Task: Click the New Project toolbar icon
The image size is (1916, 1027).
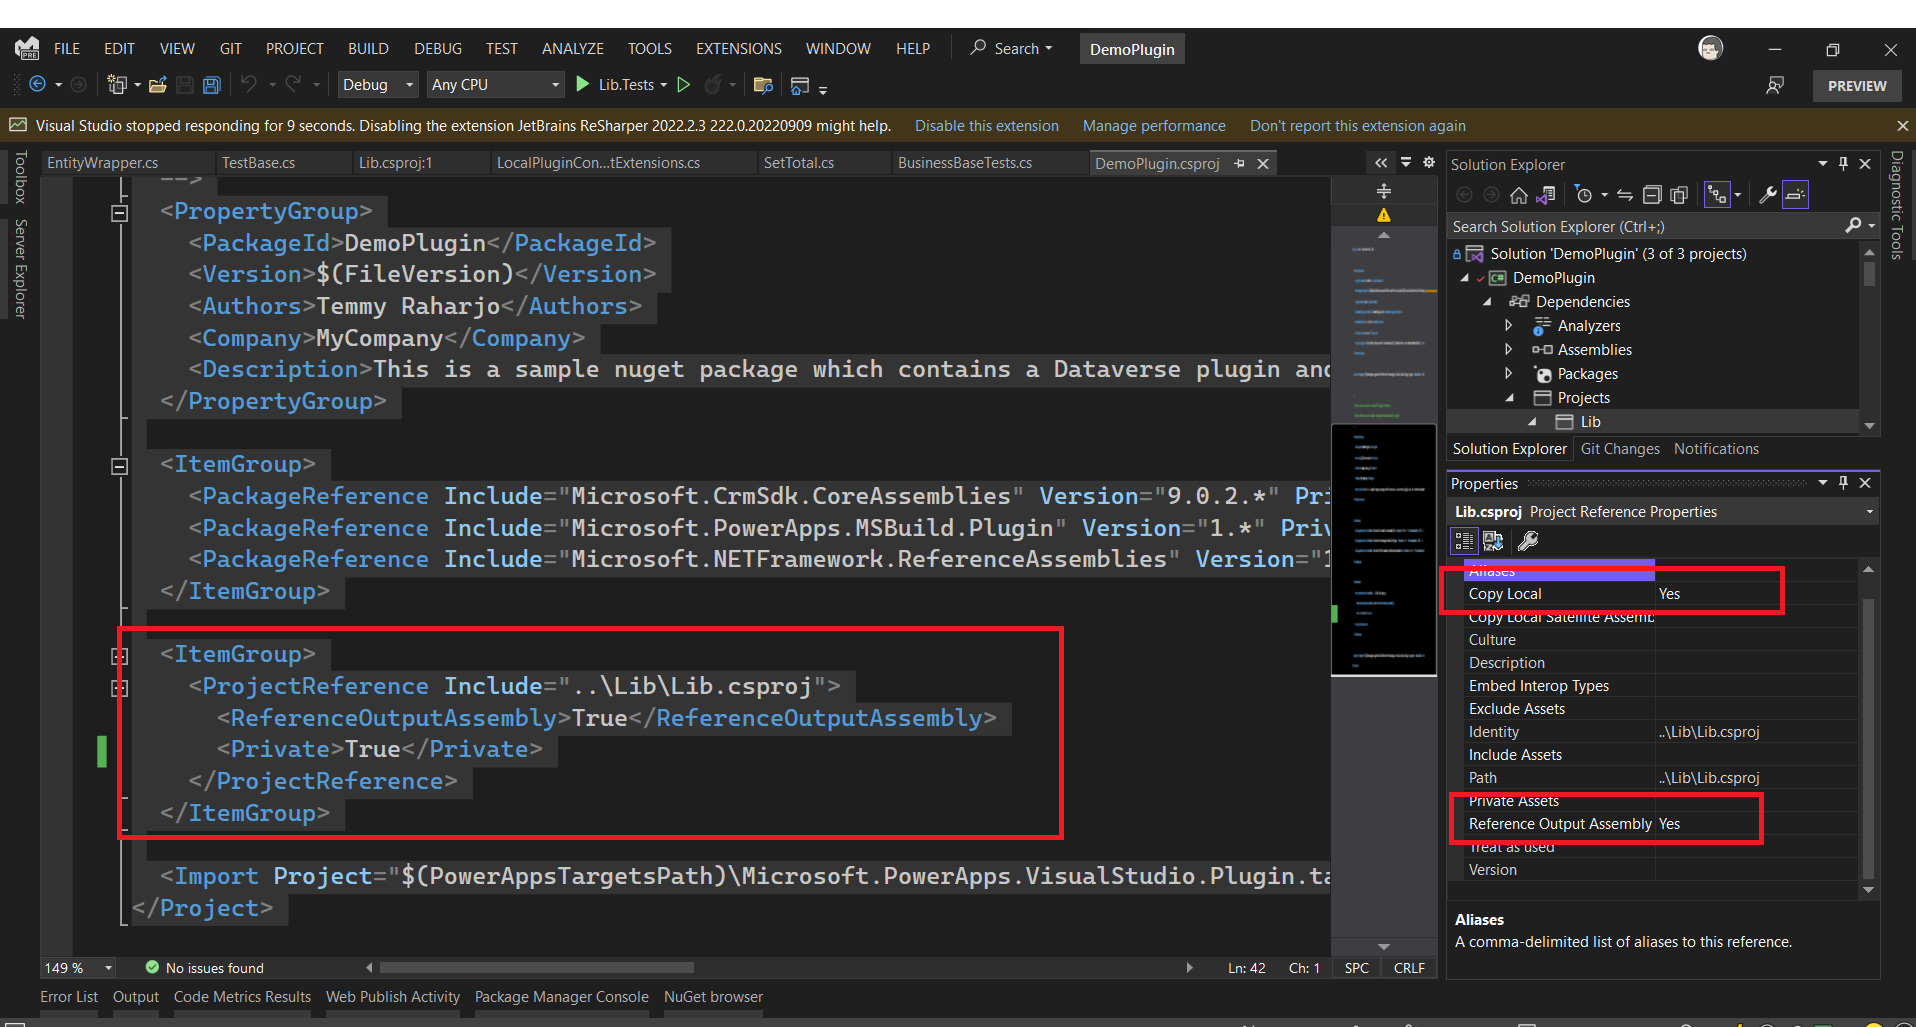Action: tap(117, 85)
